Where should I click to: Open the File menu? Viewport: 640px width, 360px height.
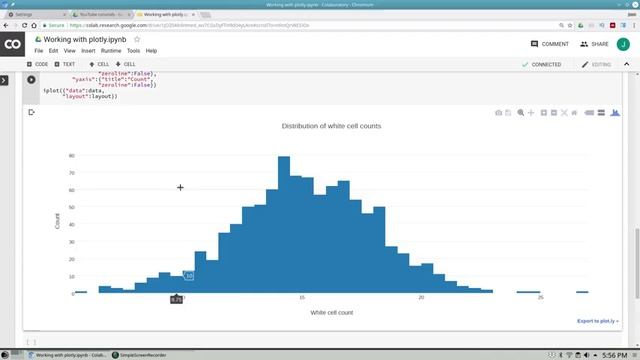coord(39,51)
